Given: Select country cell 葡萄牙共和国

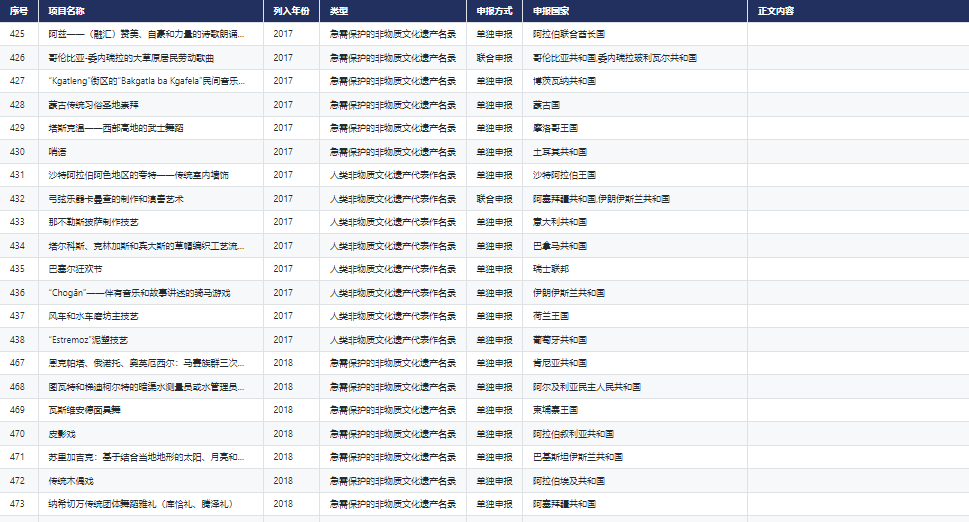Looking at the screenshot, I should coord(560,340).
